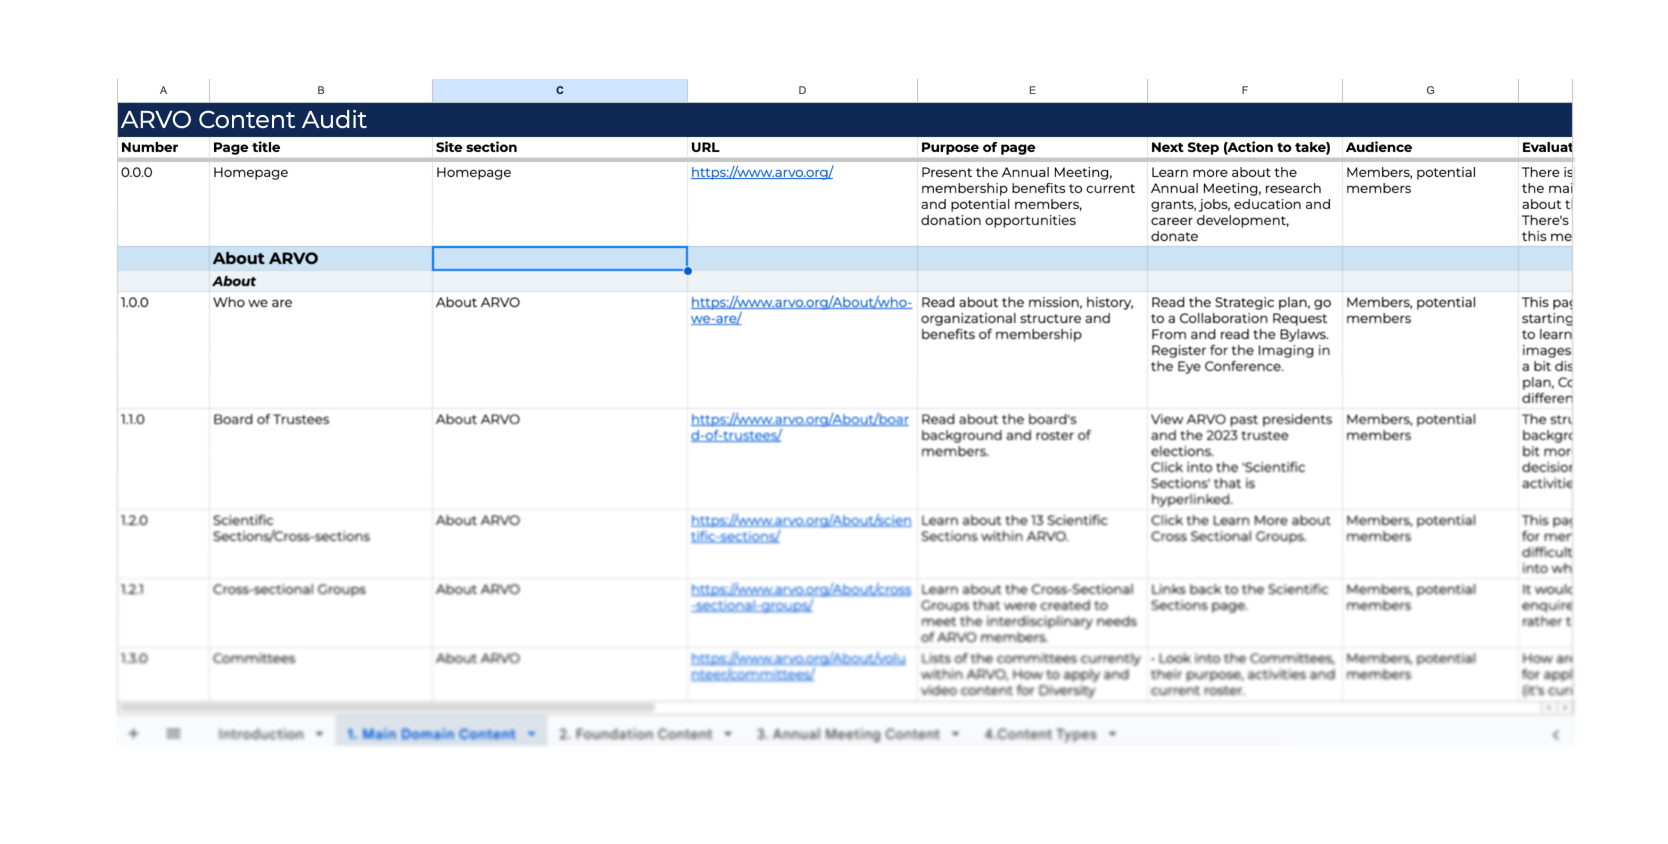
Task: Go to 4.Content Types tab
Action: [1040, 734]
